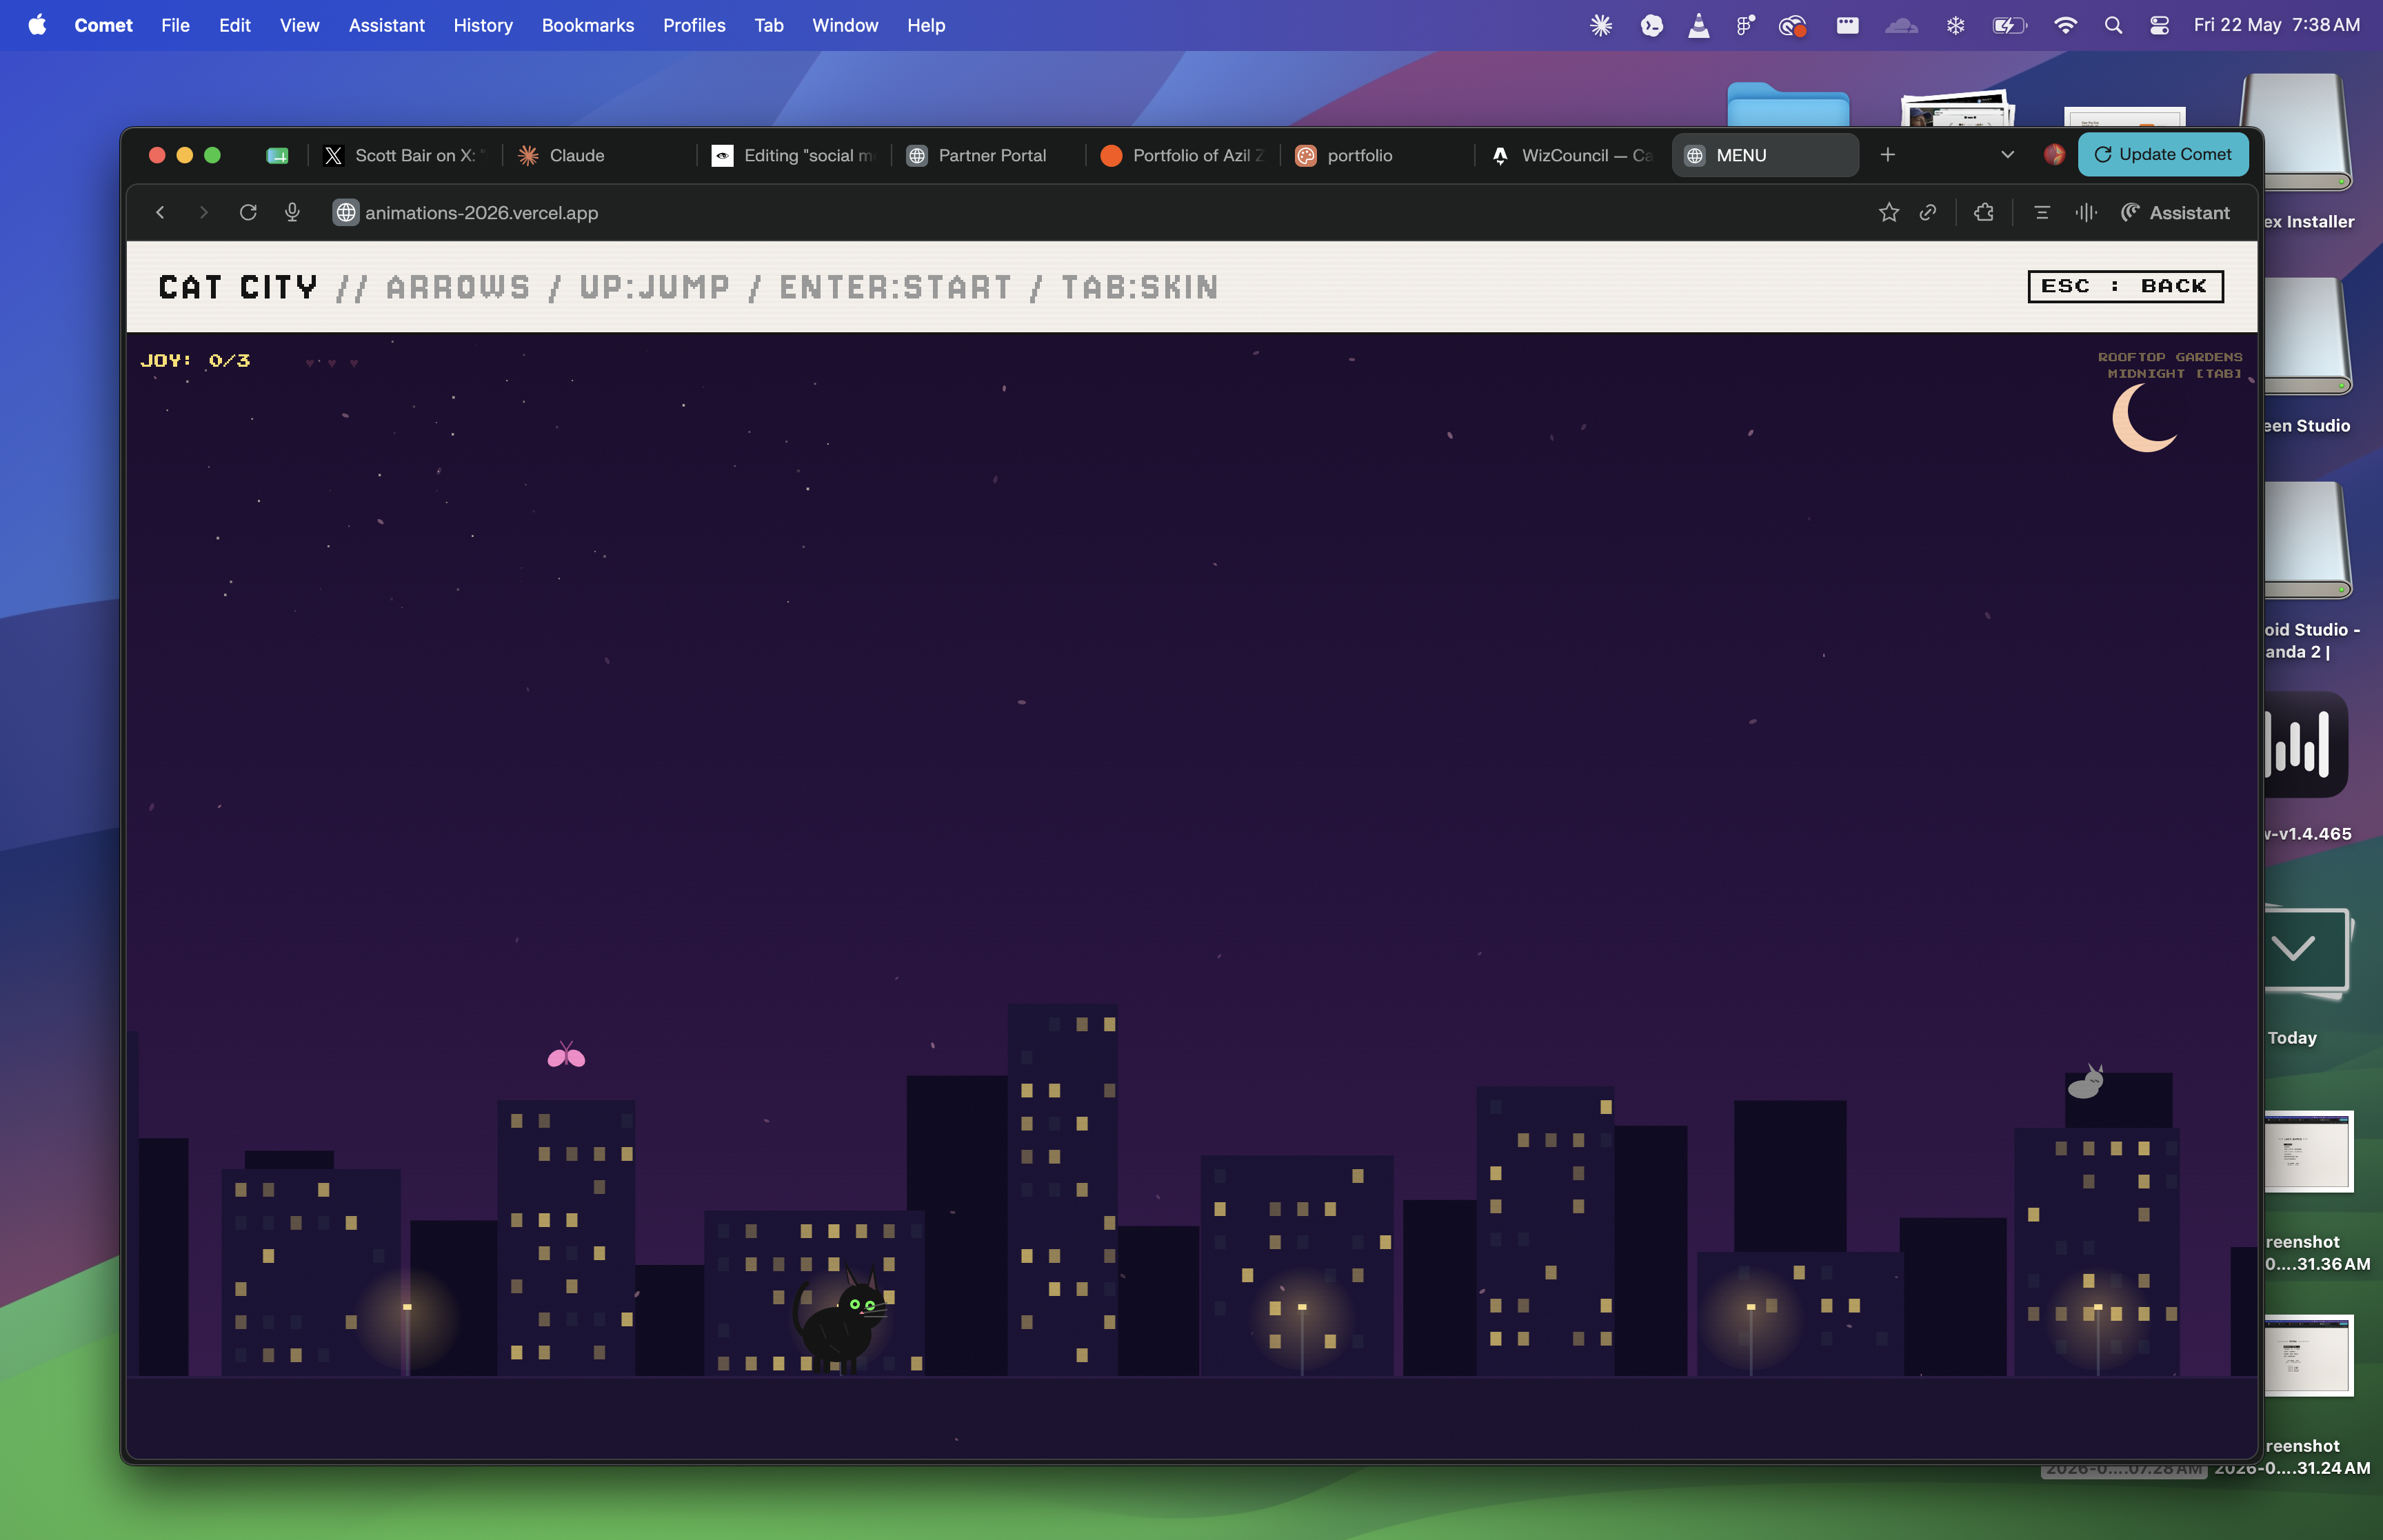Viewport: 2383px width, 1540px height.
Task: Click the reader list lines icon
Action: pyautogui.click(x=2042, y=212)
